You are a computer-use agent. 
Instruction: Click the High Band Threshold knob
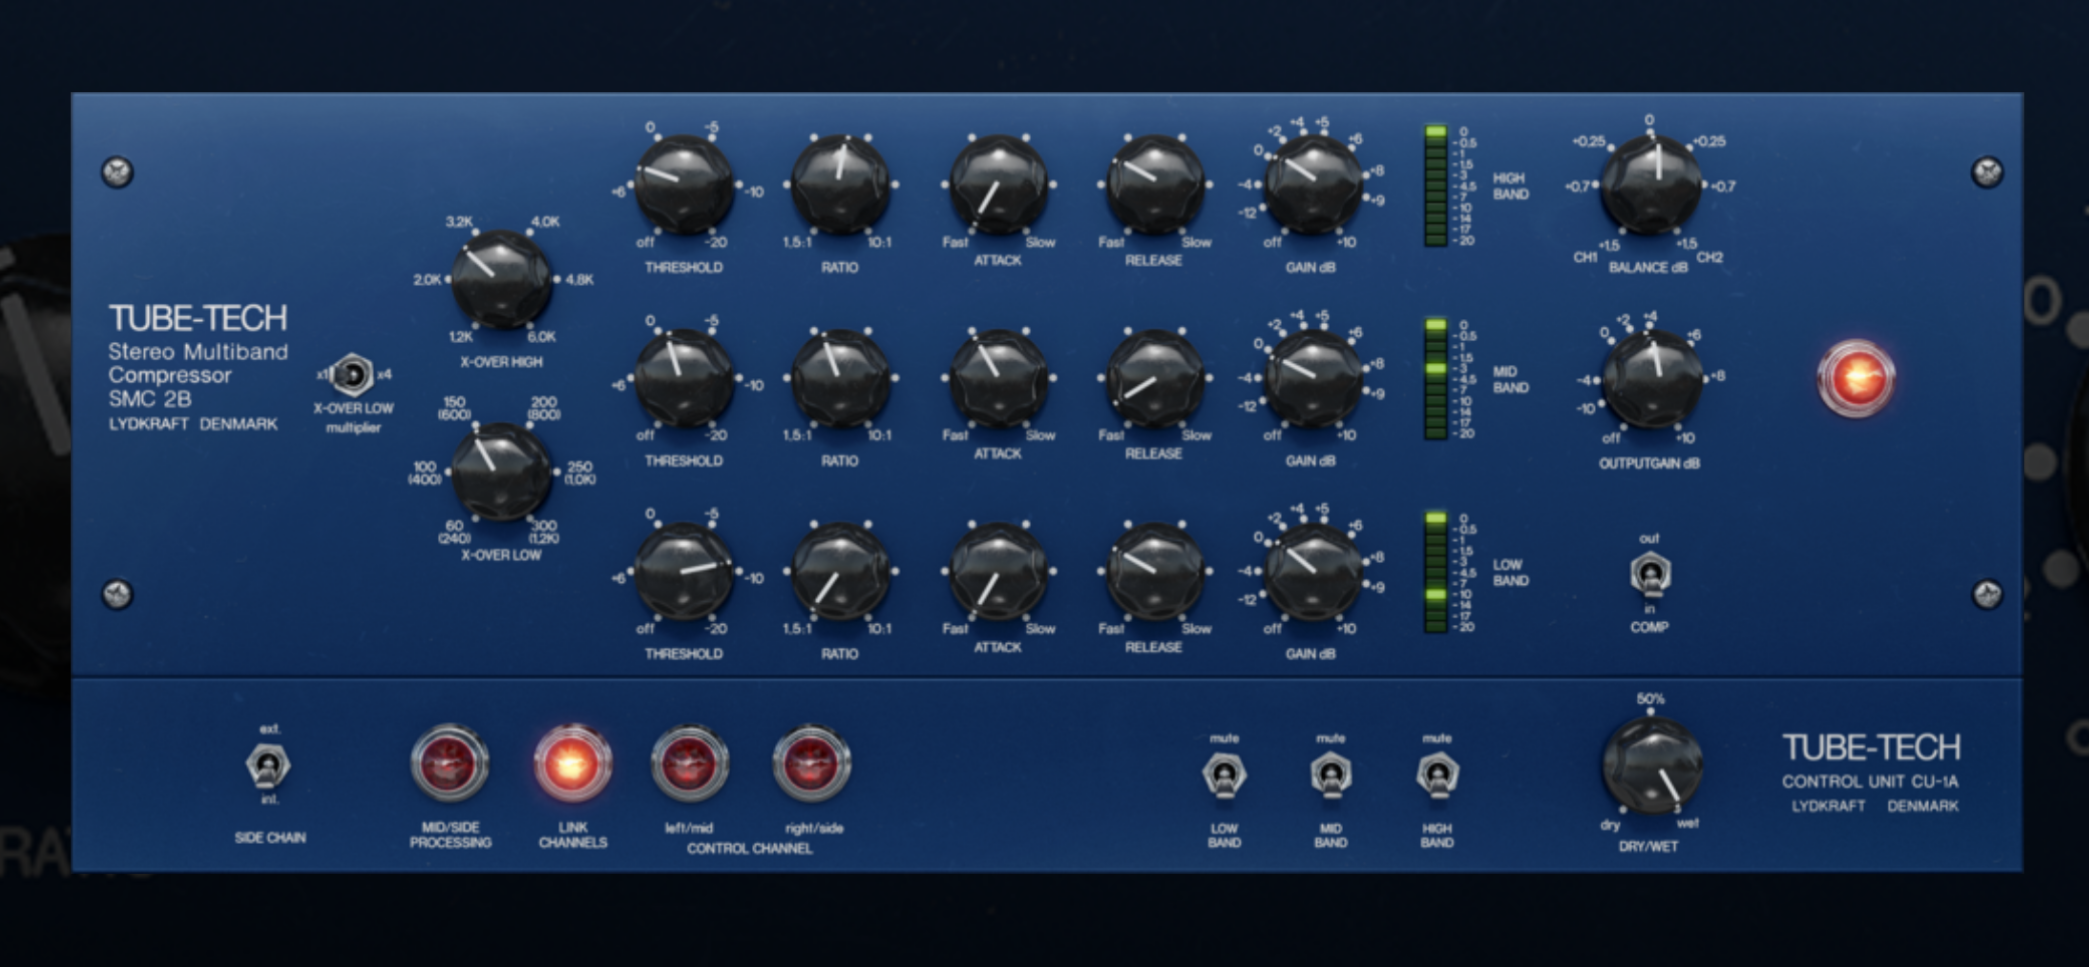click(684, 185)
